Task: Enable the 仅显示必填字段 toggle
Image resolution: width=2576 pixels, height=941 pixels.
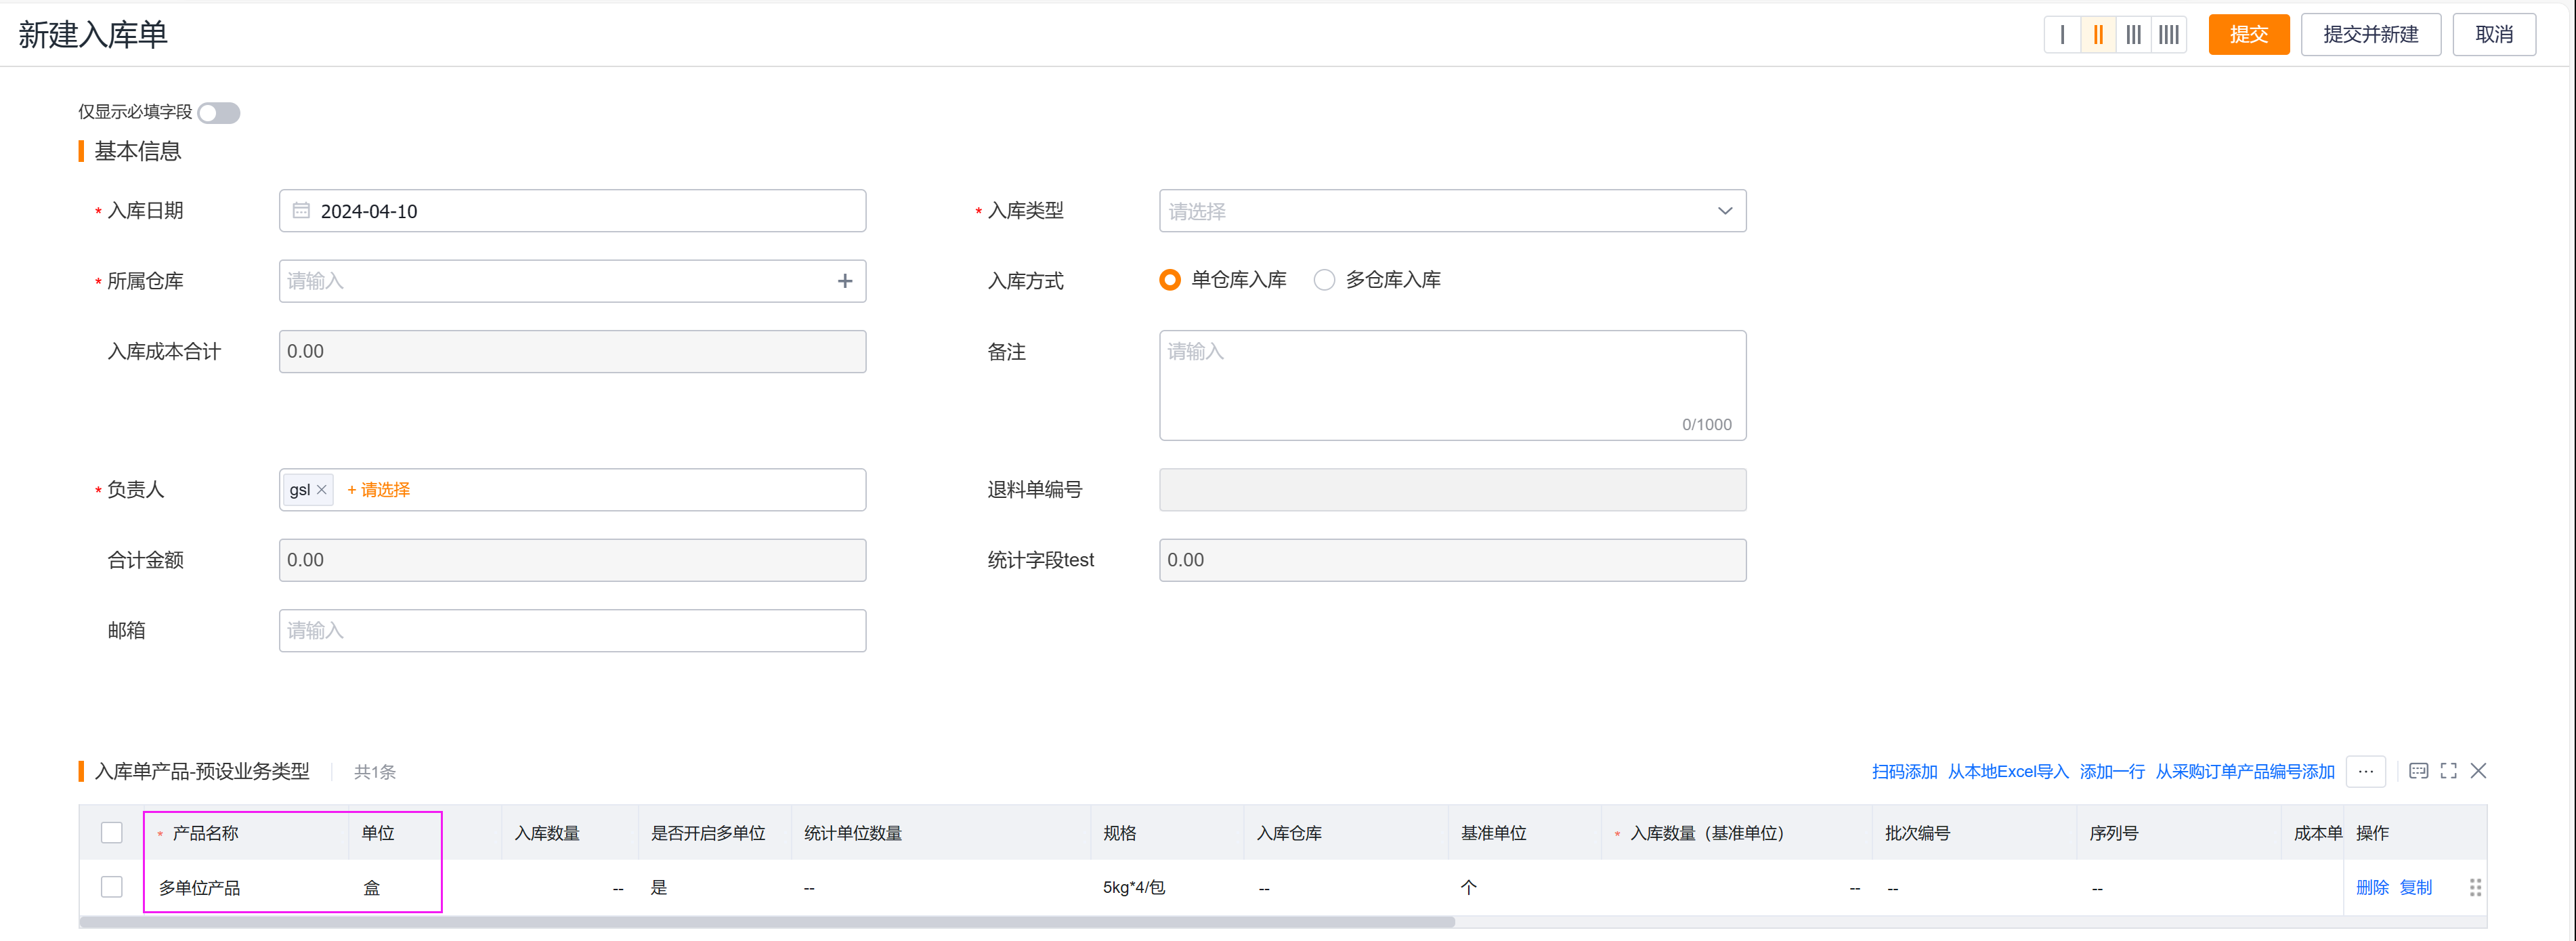Action: [219, 112]
